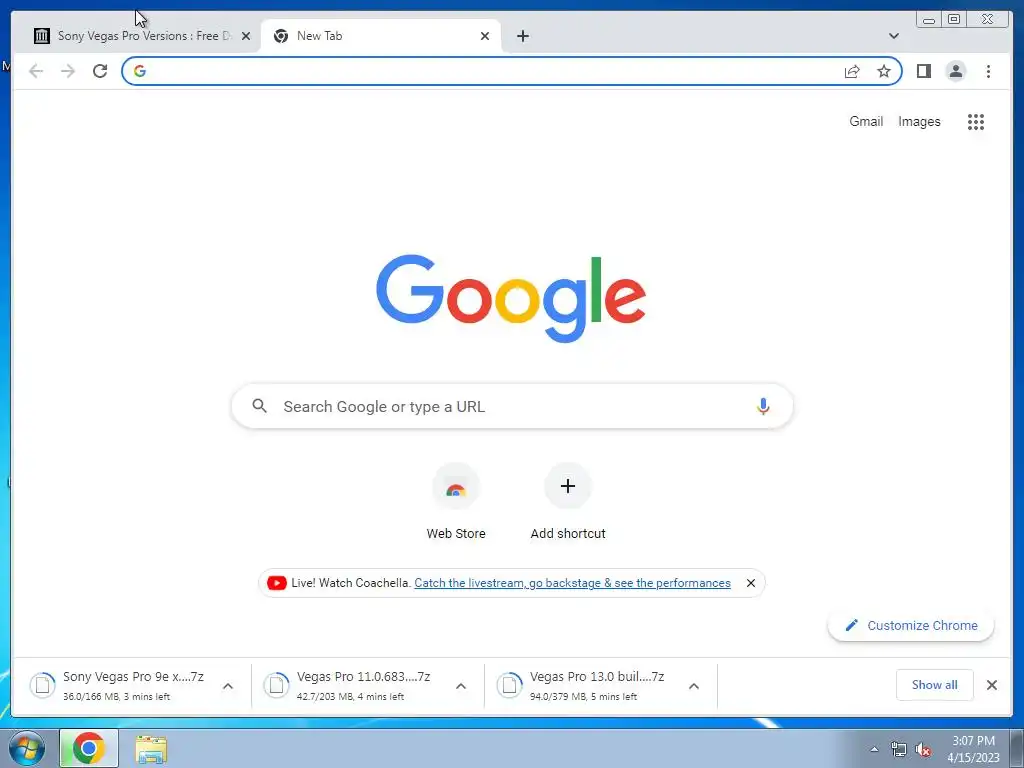Click the muted volume tray icon
This screenshot has width=1024, height=768.
coord(923,750)
